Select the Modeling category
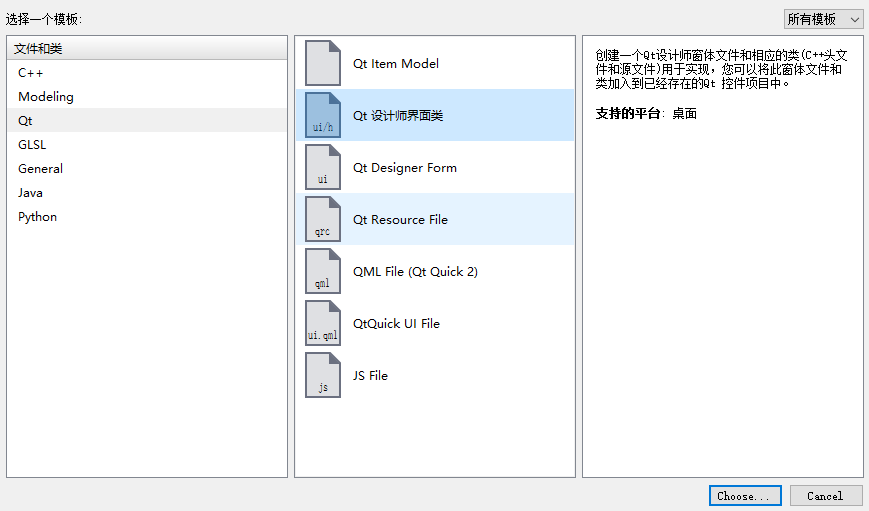 click(x=147, y=96)
